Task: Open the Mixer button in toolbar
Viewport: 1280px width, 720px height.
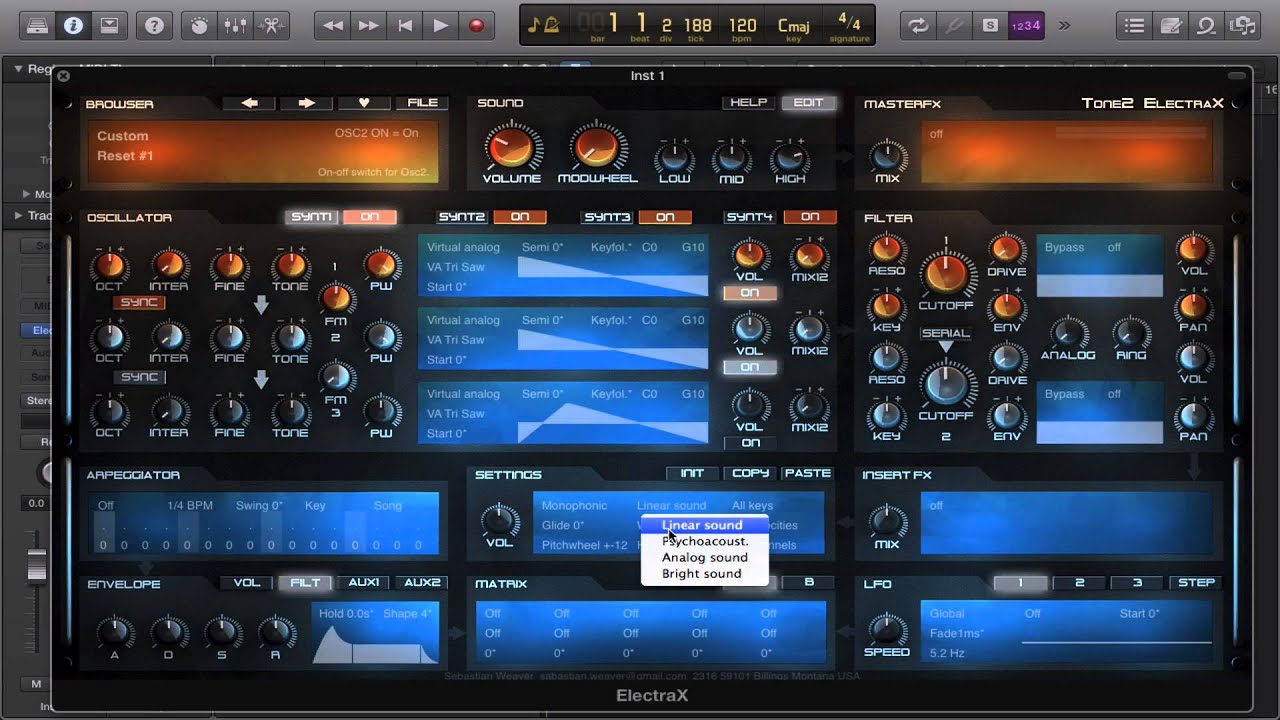Action: pyautogui.click(x=235, y=26)
